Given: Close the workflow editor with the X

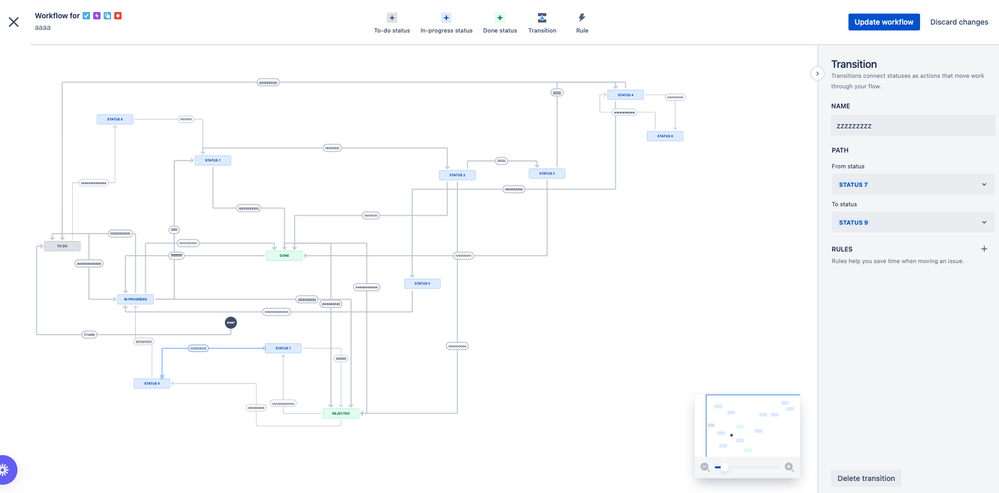Looking at the screenshot, I should click(x=13, y=22).
